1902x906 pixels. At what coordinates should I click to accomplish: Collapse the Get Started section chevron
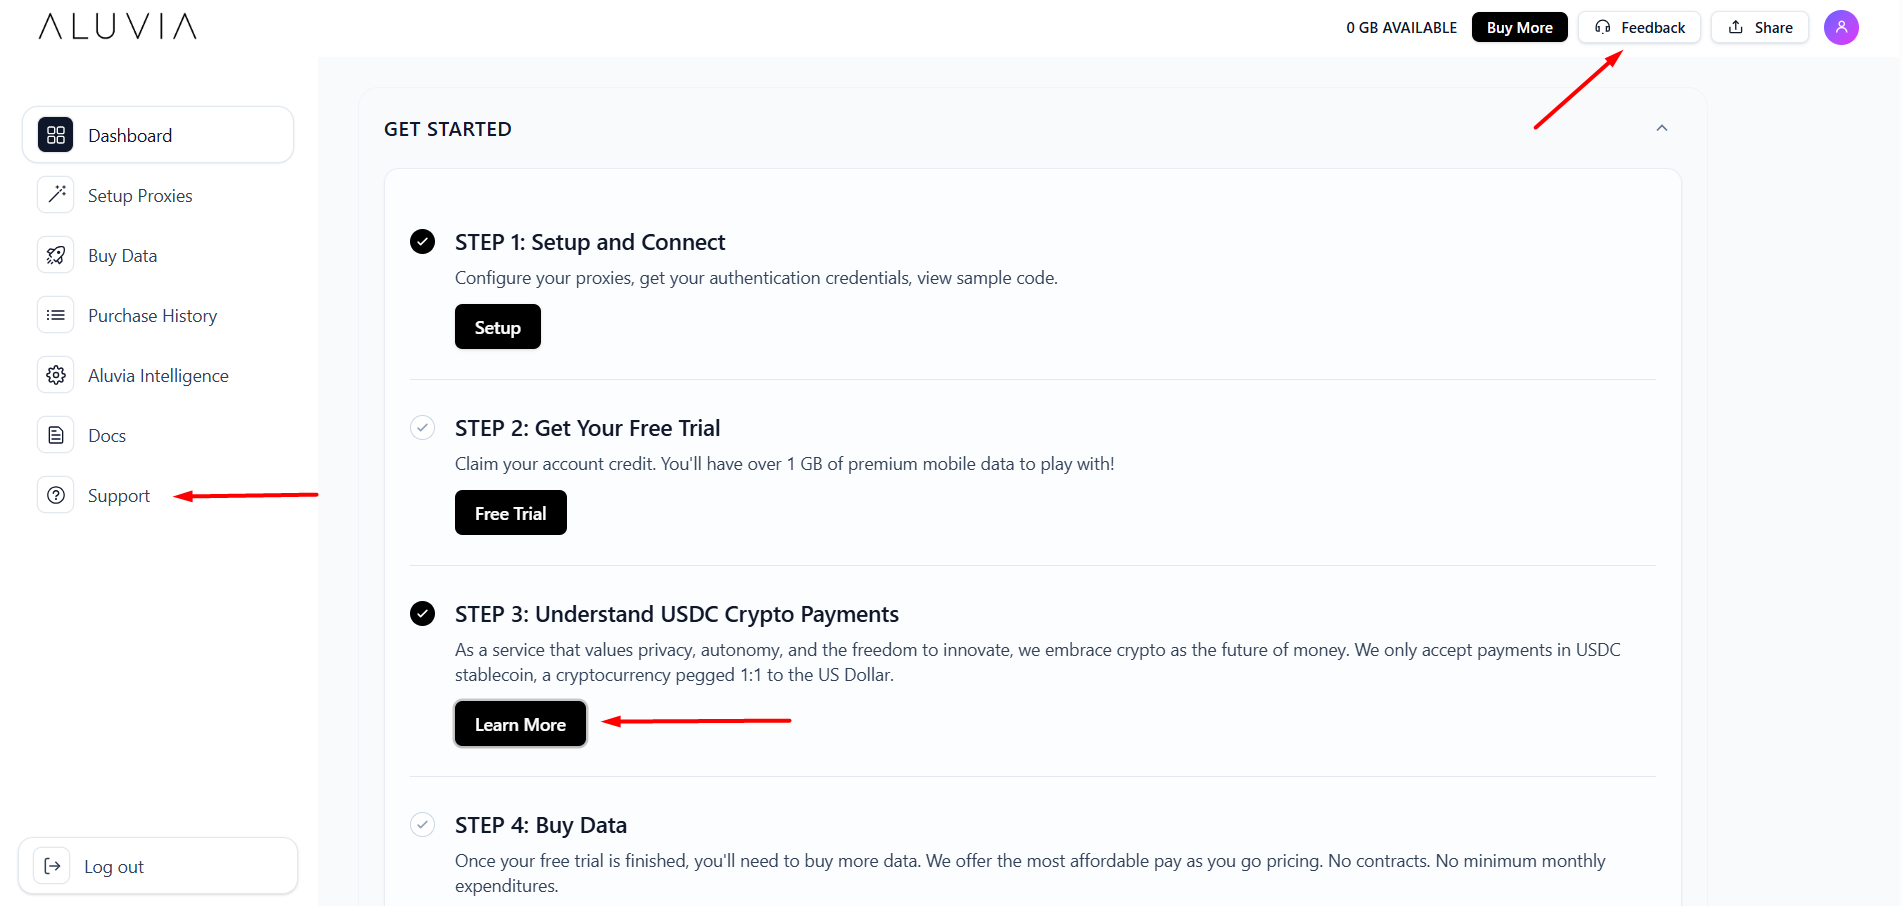[1661, 128]
